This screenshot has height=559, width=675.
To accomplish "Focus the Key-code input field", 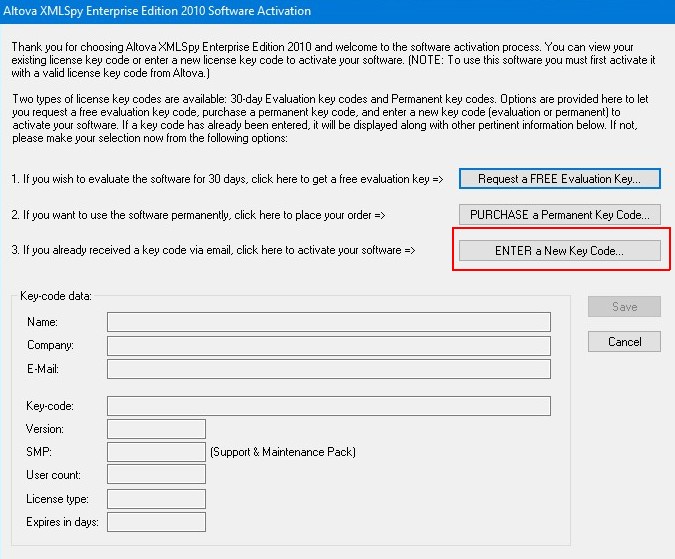I will point(329,406).
